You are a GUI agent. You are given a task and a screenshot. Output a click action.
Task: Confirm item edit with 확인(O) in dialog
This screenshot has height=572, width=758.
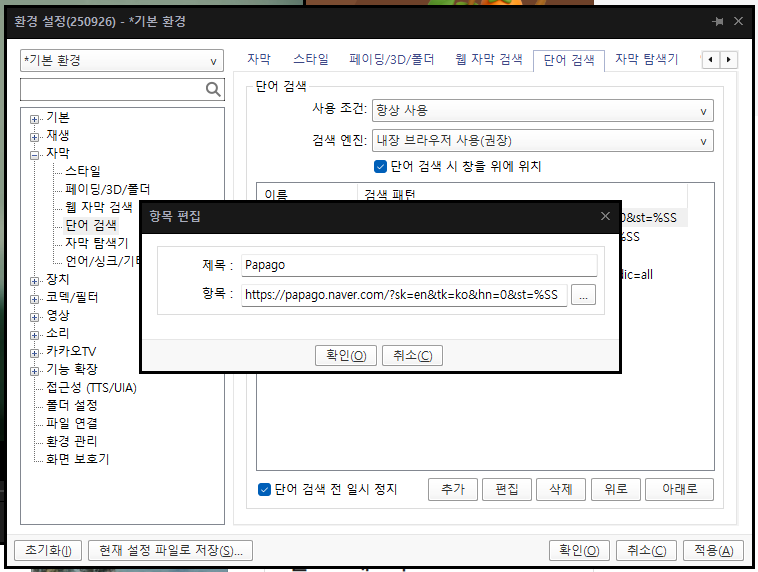pos(346,355)
